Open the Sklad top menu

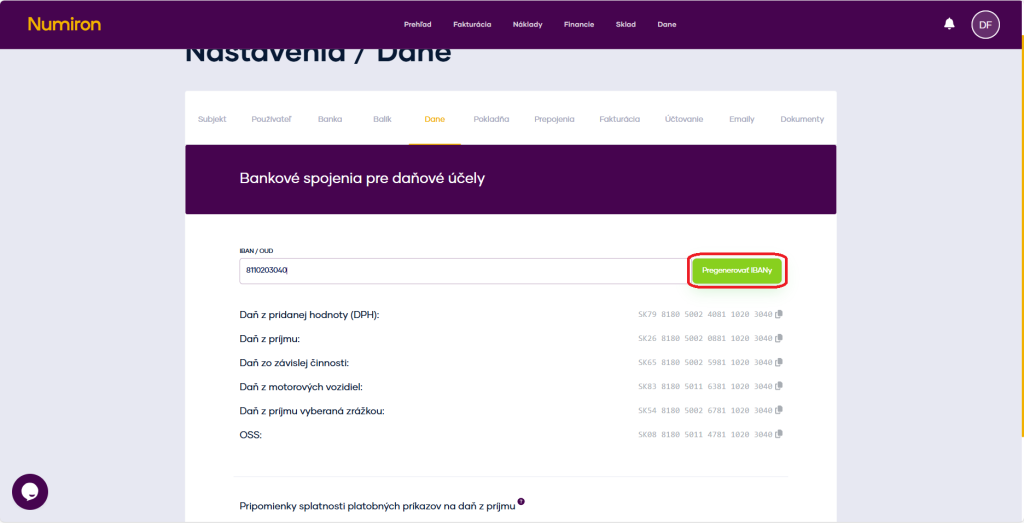625,25
